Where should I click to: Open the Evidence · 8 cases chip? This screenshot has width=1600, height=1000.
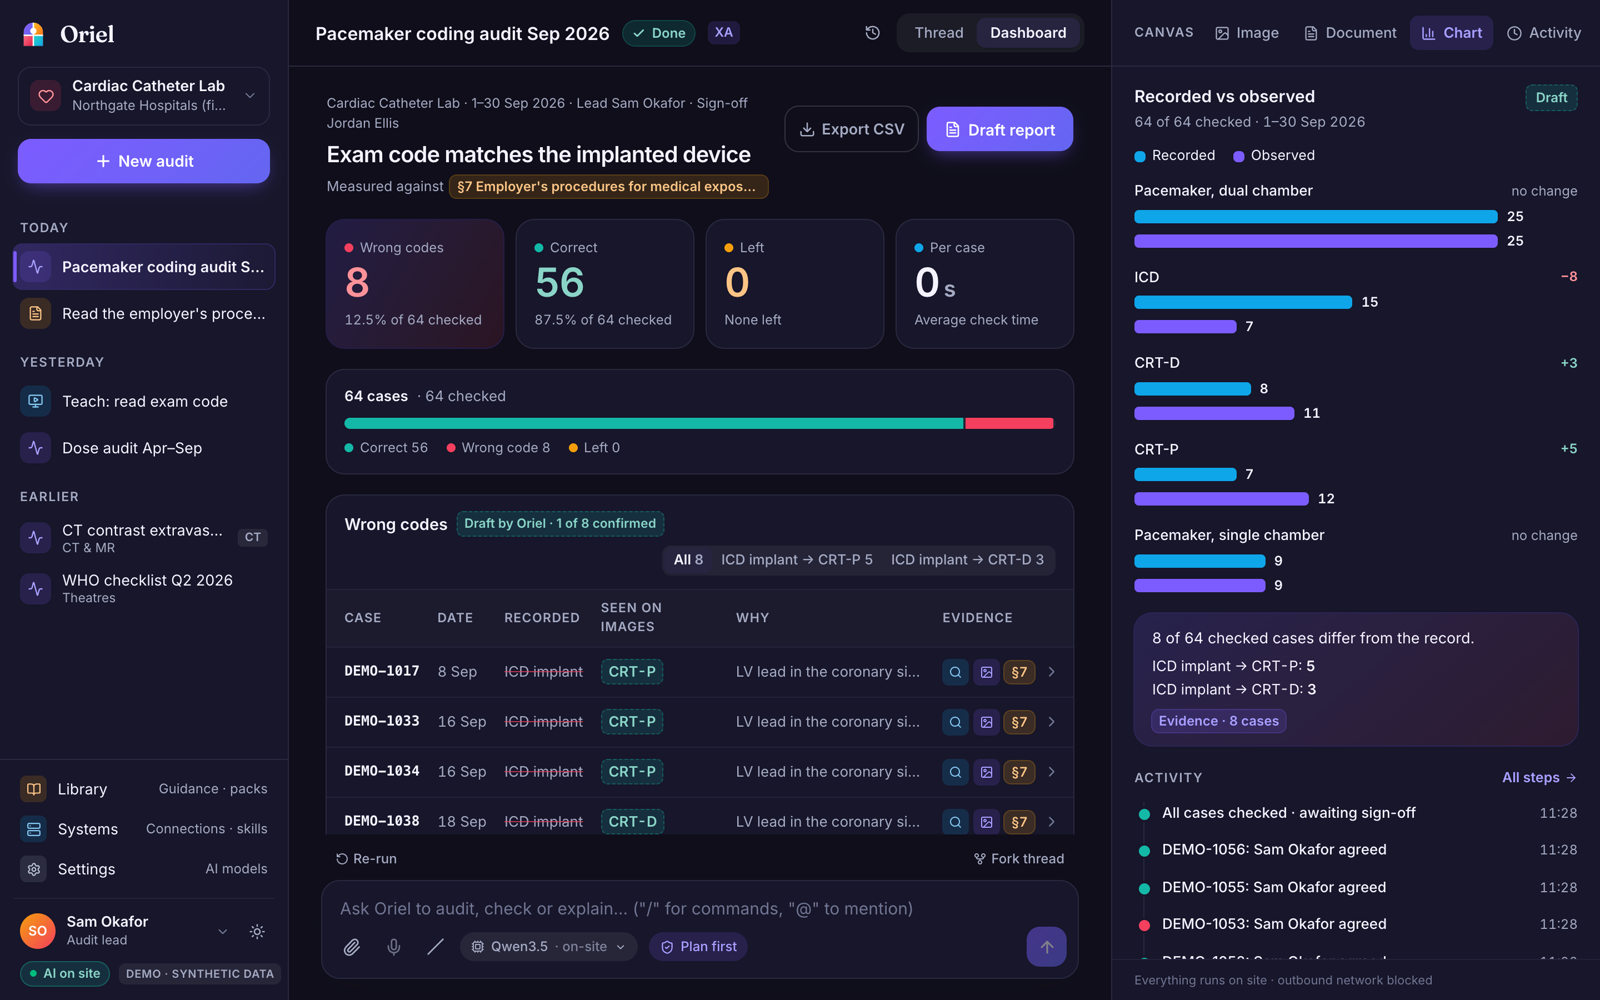point(1219,721)
